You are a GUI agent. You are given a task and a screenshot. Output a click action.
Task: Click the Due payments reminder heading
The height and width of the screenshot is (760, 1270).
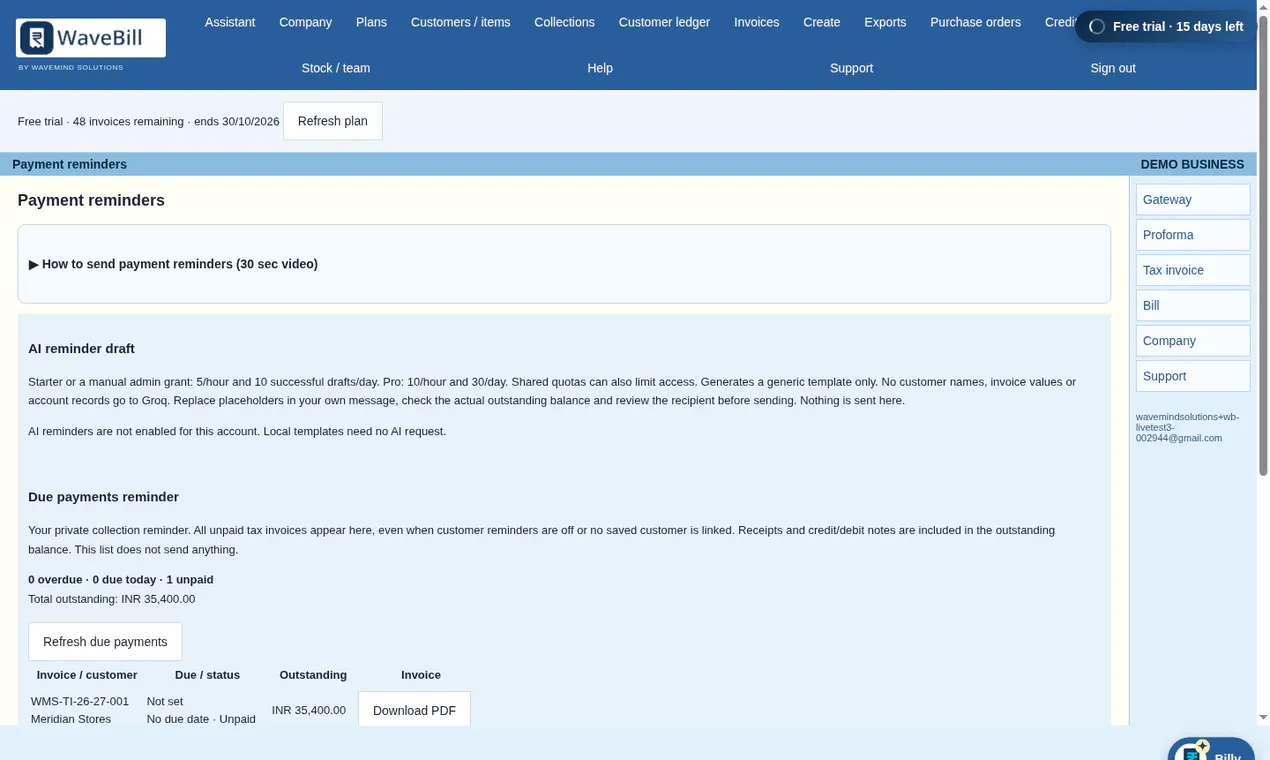click(103, 497)
